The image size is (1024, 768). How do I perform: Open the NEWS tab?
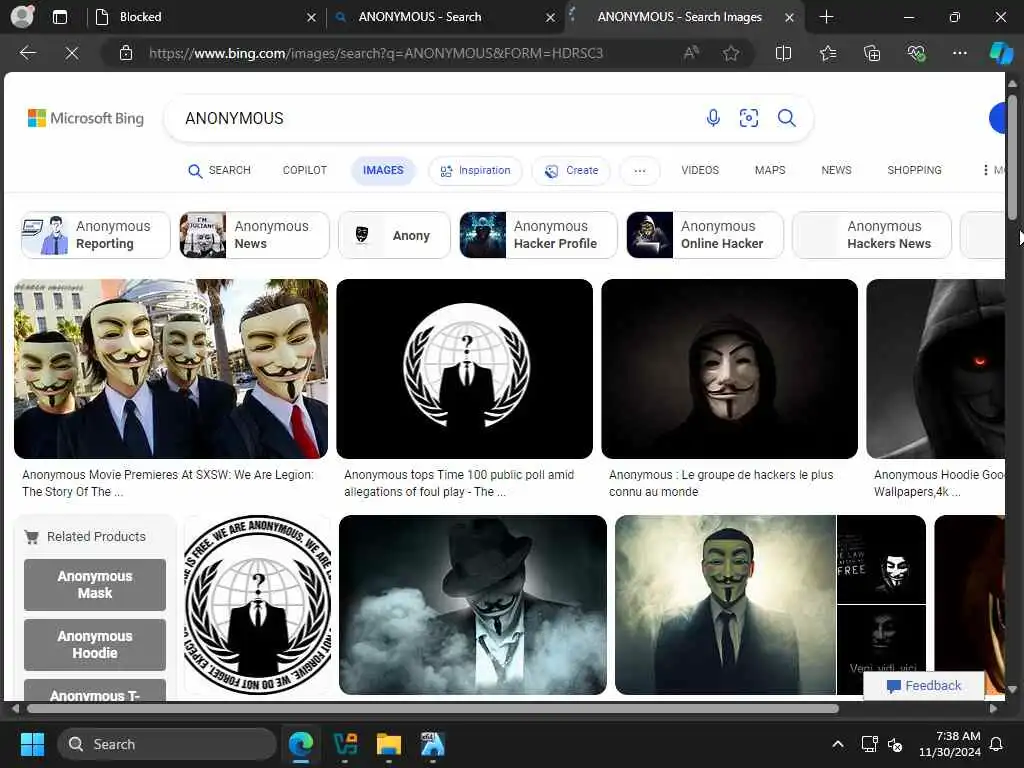[836, 170]
